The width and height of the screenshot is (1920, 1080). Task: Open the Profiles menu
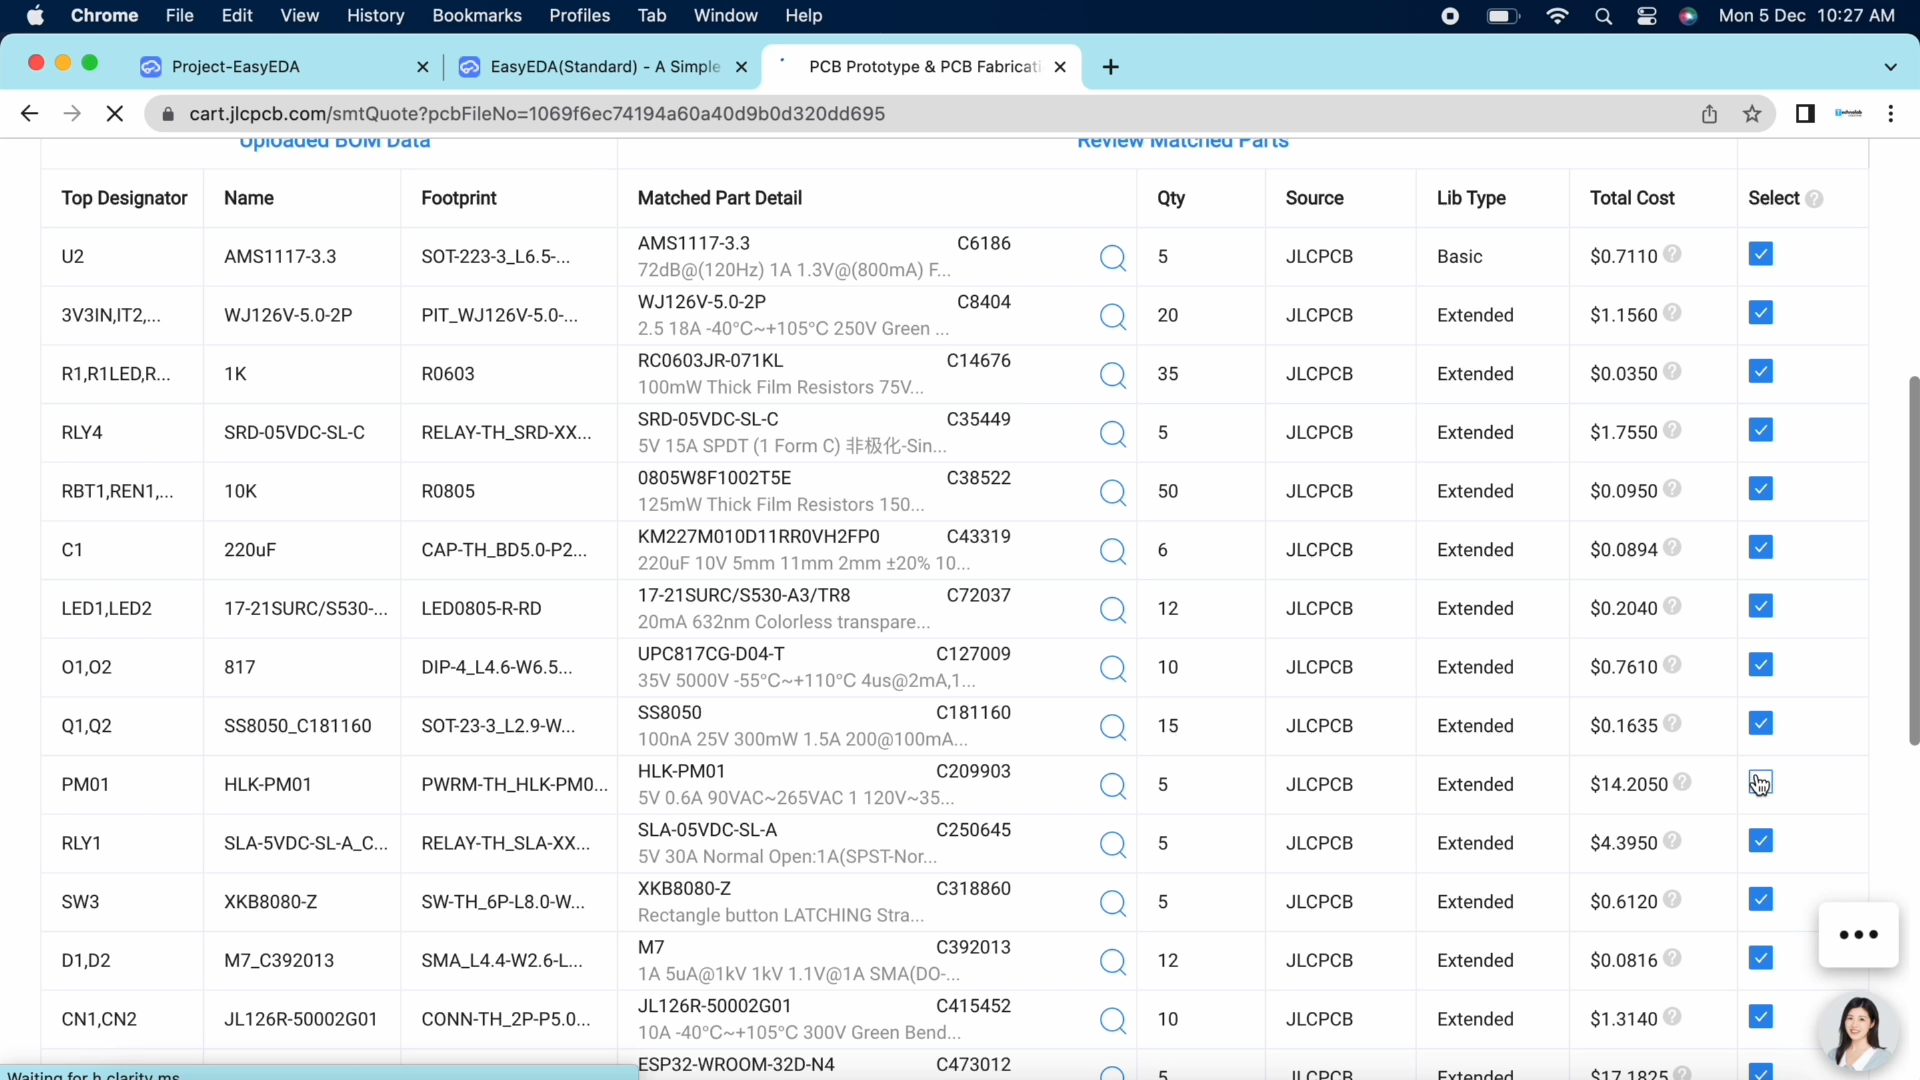(x=579, y=16)
